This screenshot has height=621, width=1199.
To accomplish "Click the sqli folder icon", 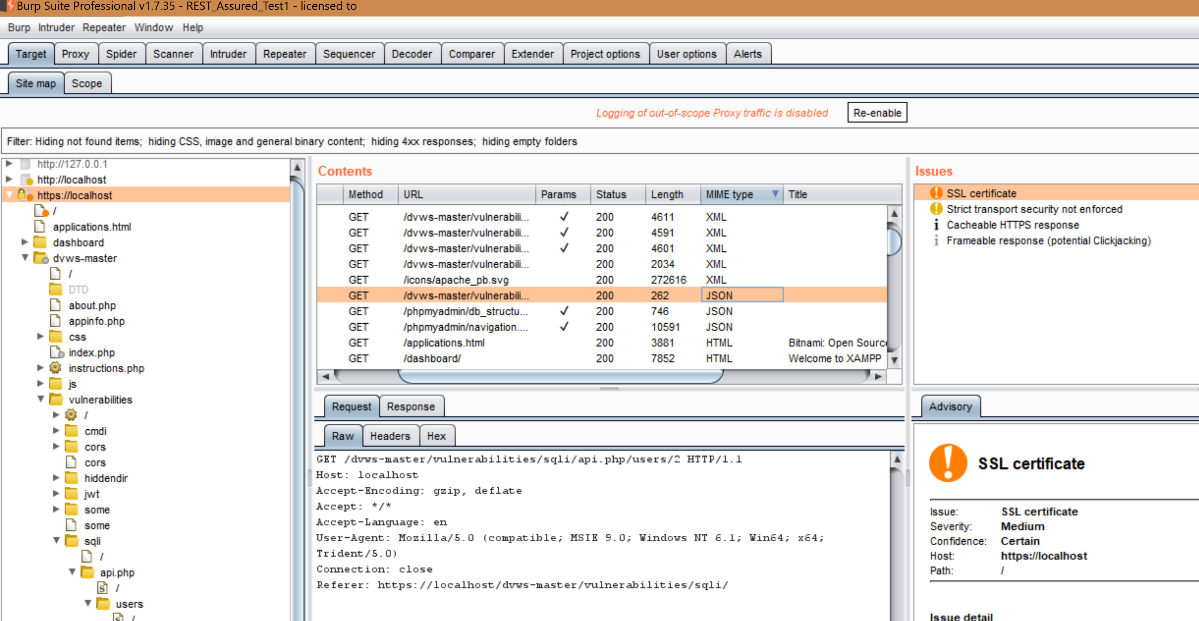I will pyautogui.click(x=71, y=541).
